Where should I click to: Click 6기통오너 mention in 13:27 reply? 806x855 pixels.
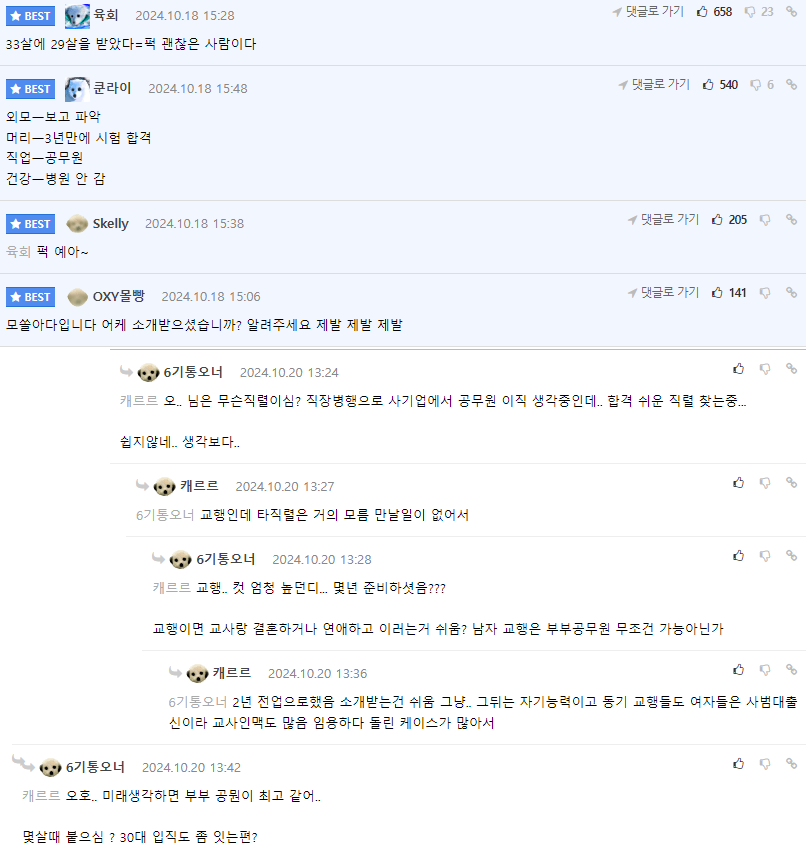coord(164,515)
